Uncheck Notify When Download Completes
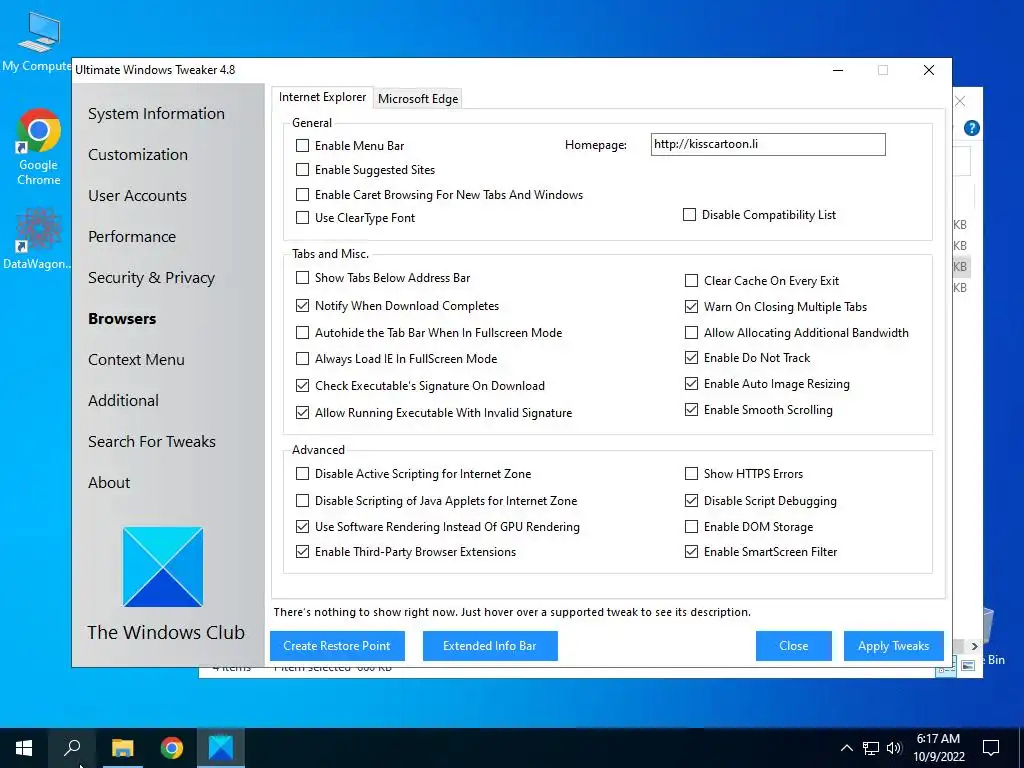 coord(302,306)
